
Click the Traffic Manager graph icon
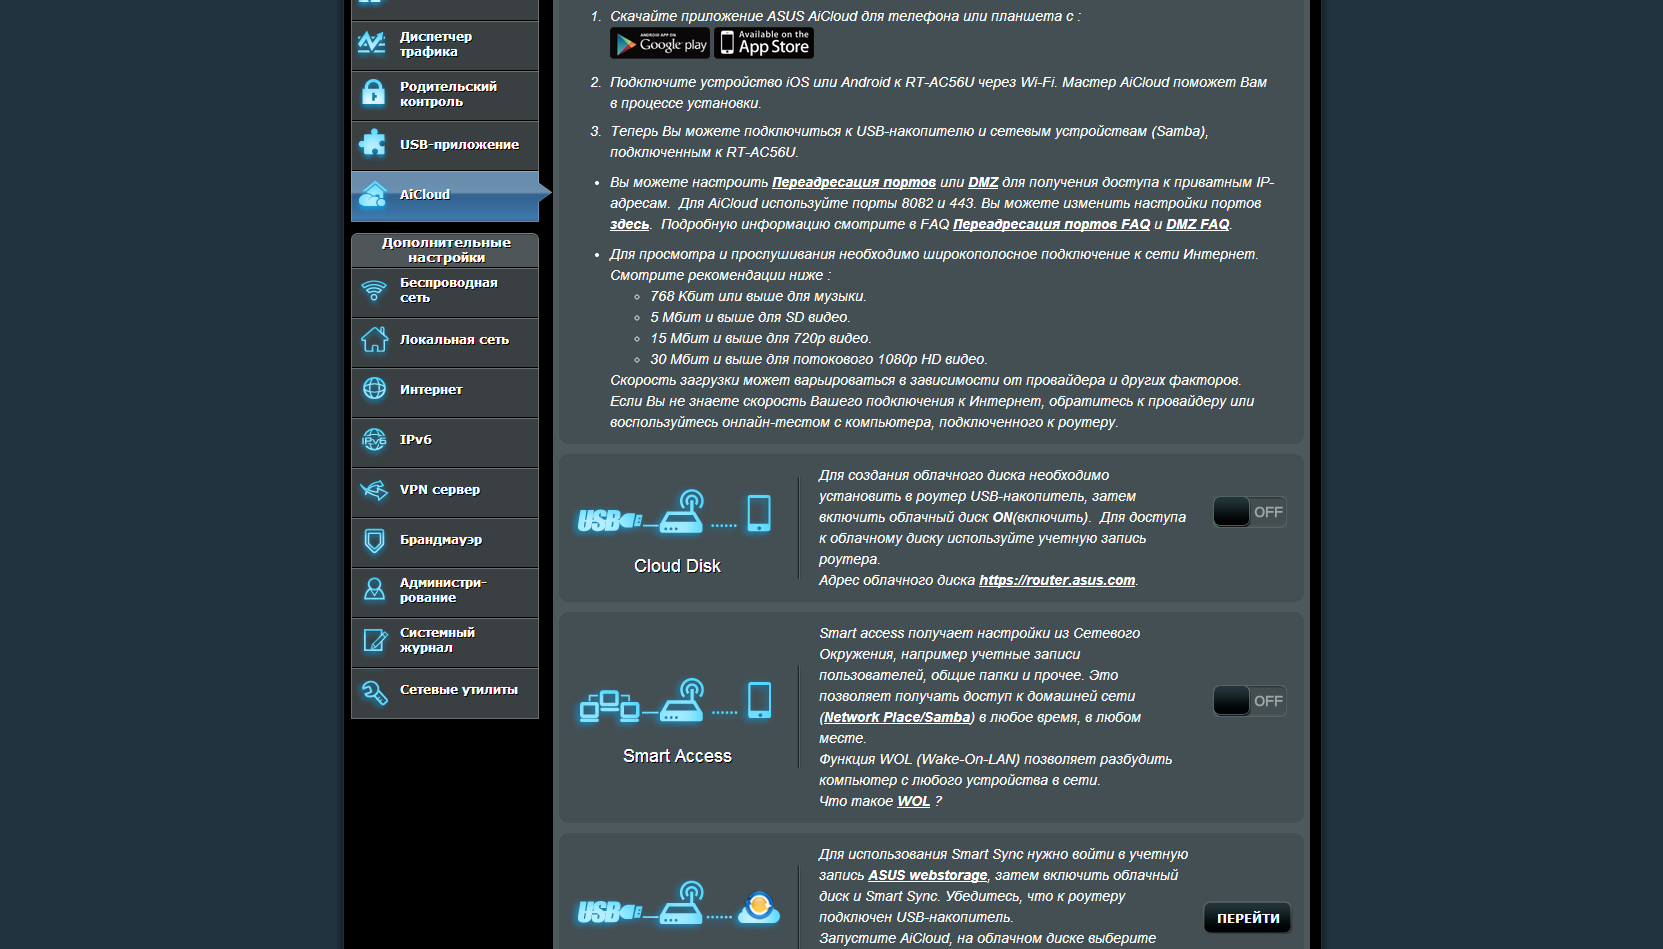[372, 43]
